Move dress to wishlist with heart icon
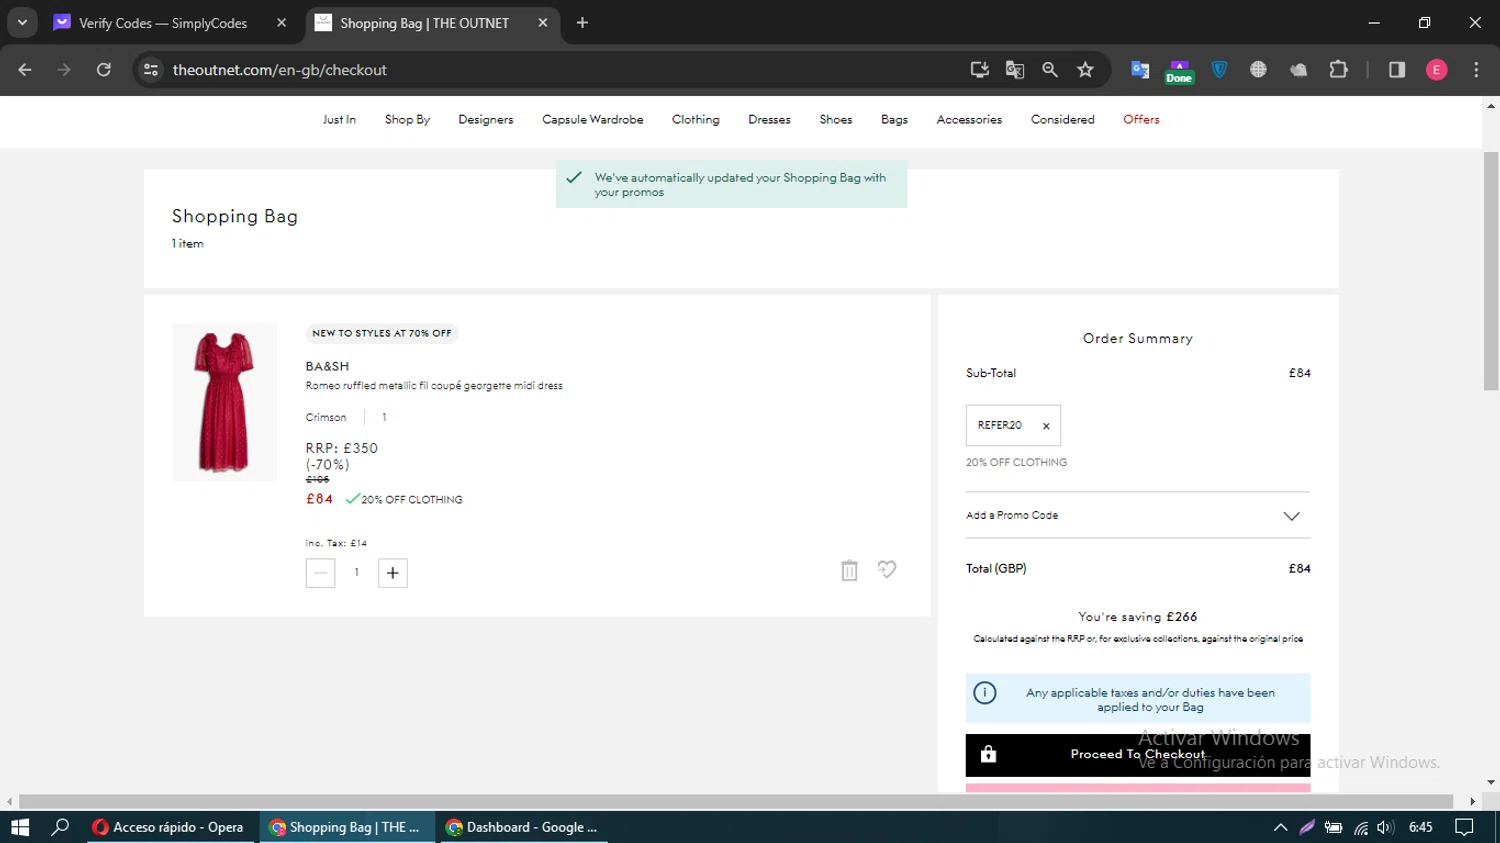The image size is (1500, 843). click(887, 569)
